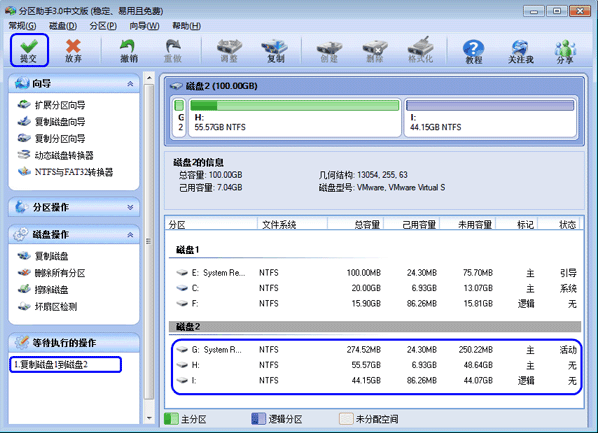Launch the 复制分区向导 wizard
598x435 pixels.
pos(51,138)
